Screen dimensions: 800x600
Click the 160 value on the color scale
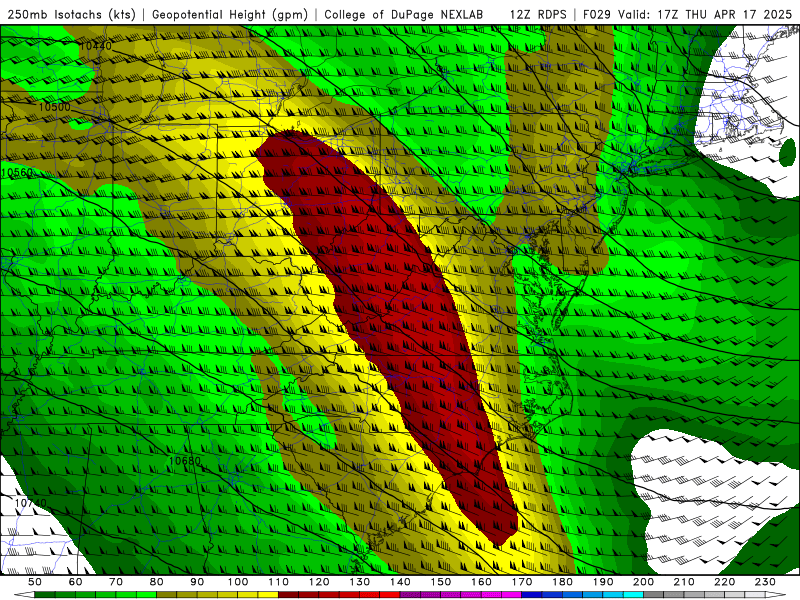[x=482, y=582]
